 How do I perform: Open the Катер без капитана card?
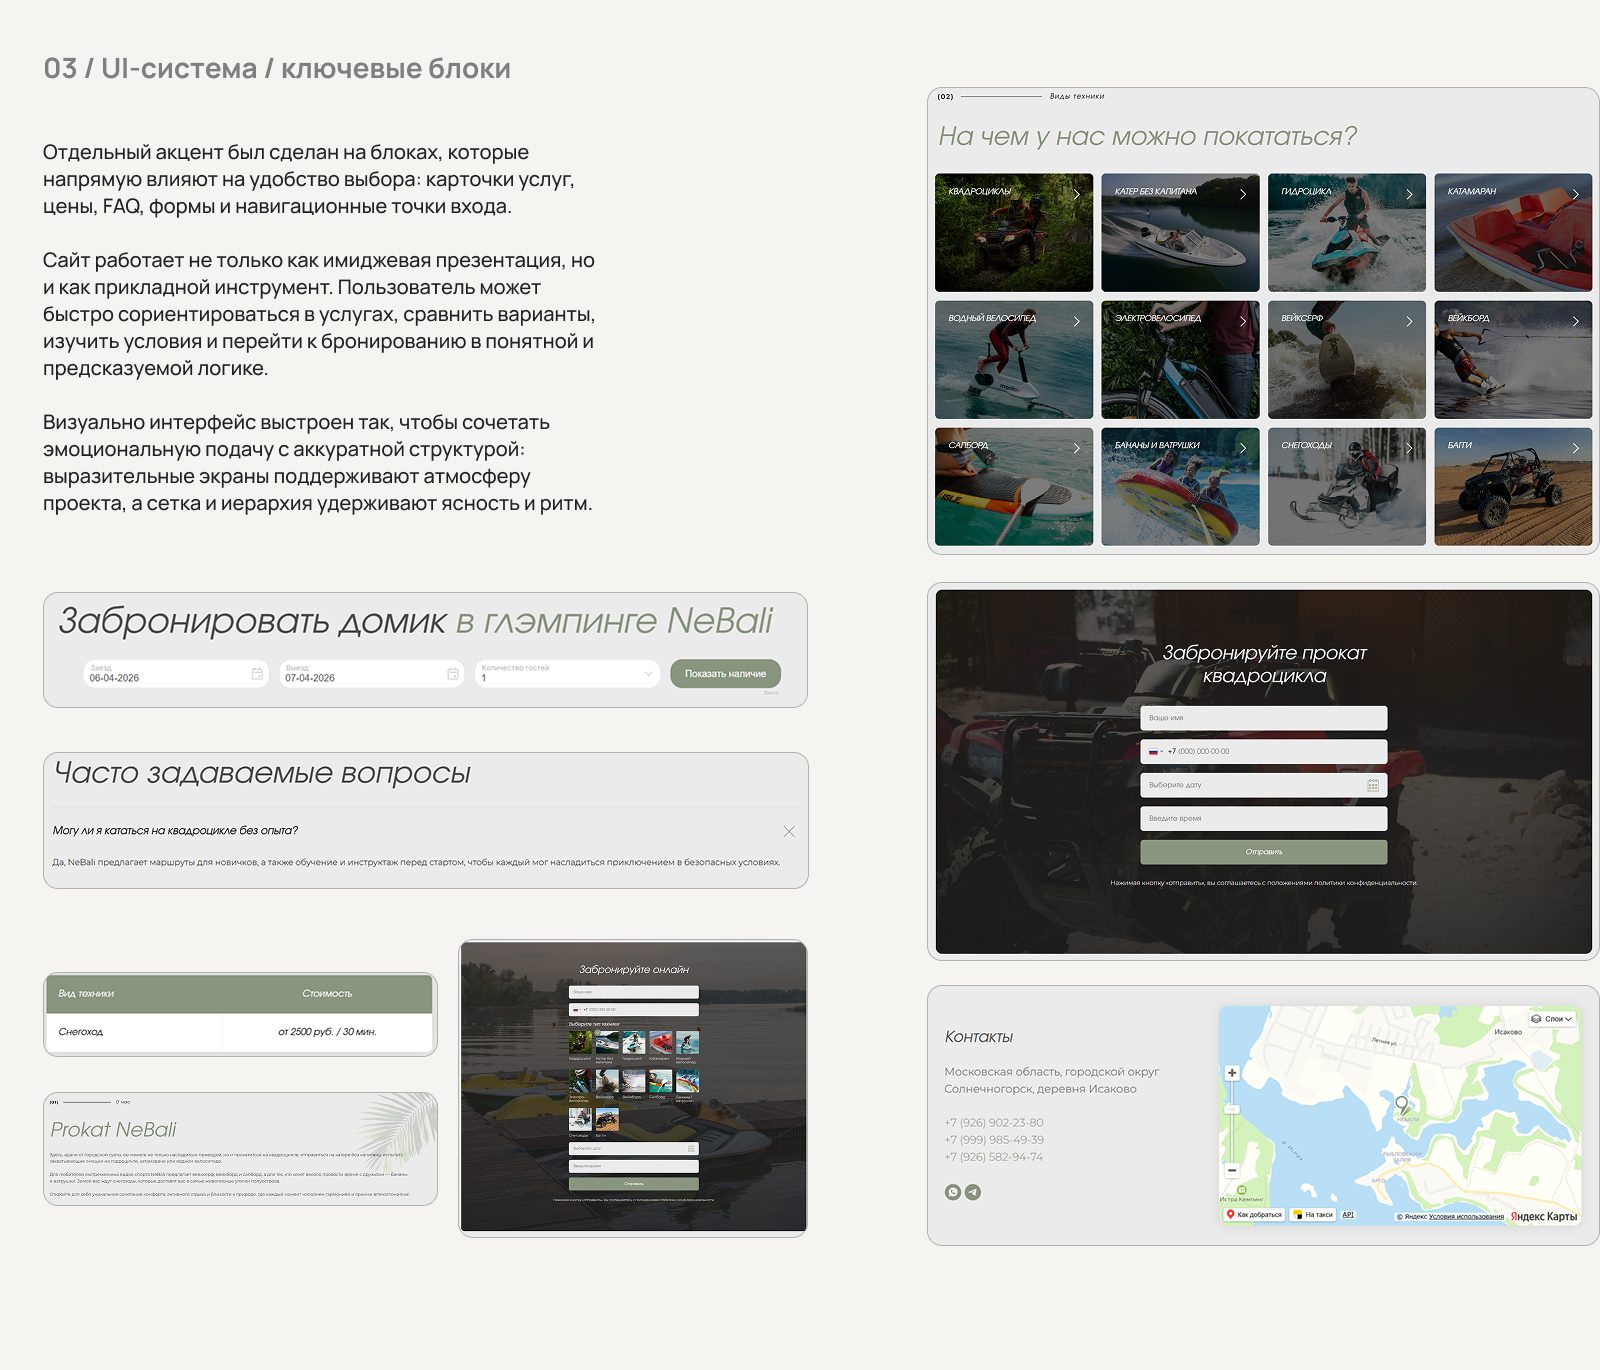click(x=1180, y=233)
